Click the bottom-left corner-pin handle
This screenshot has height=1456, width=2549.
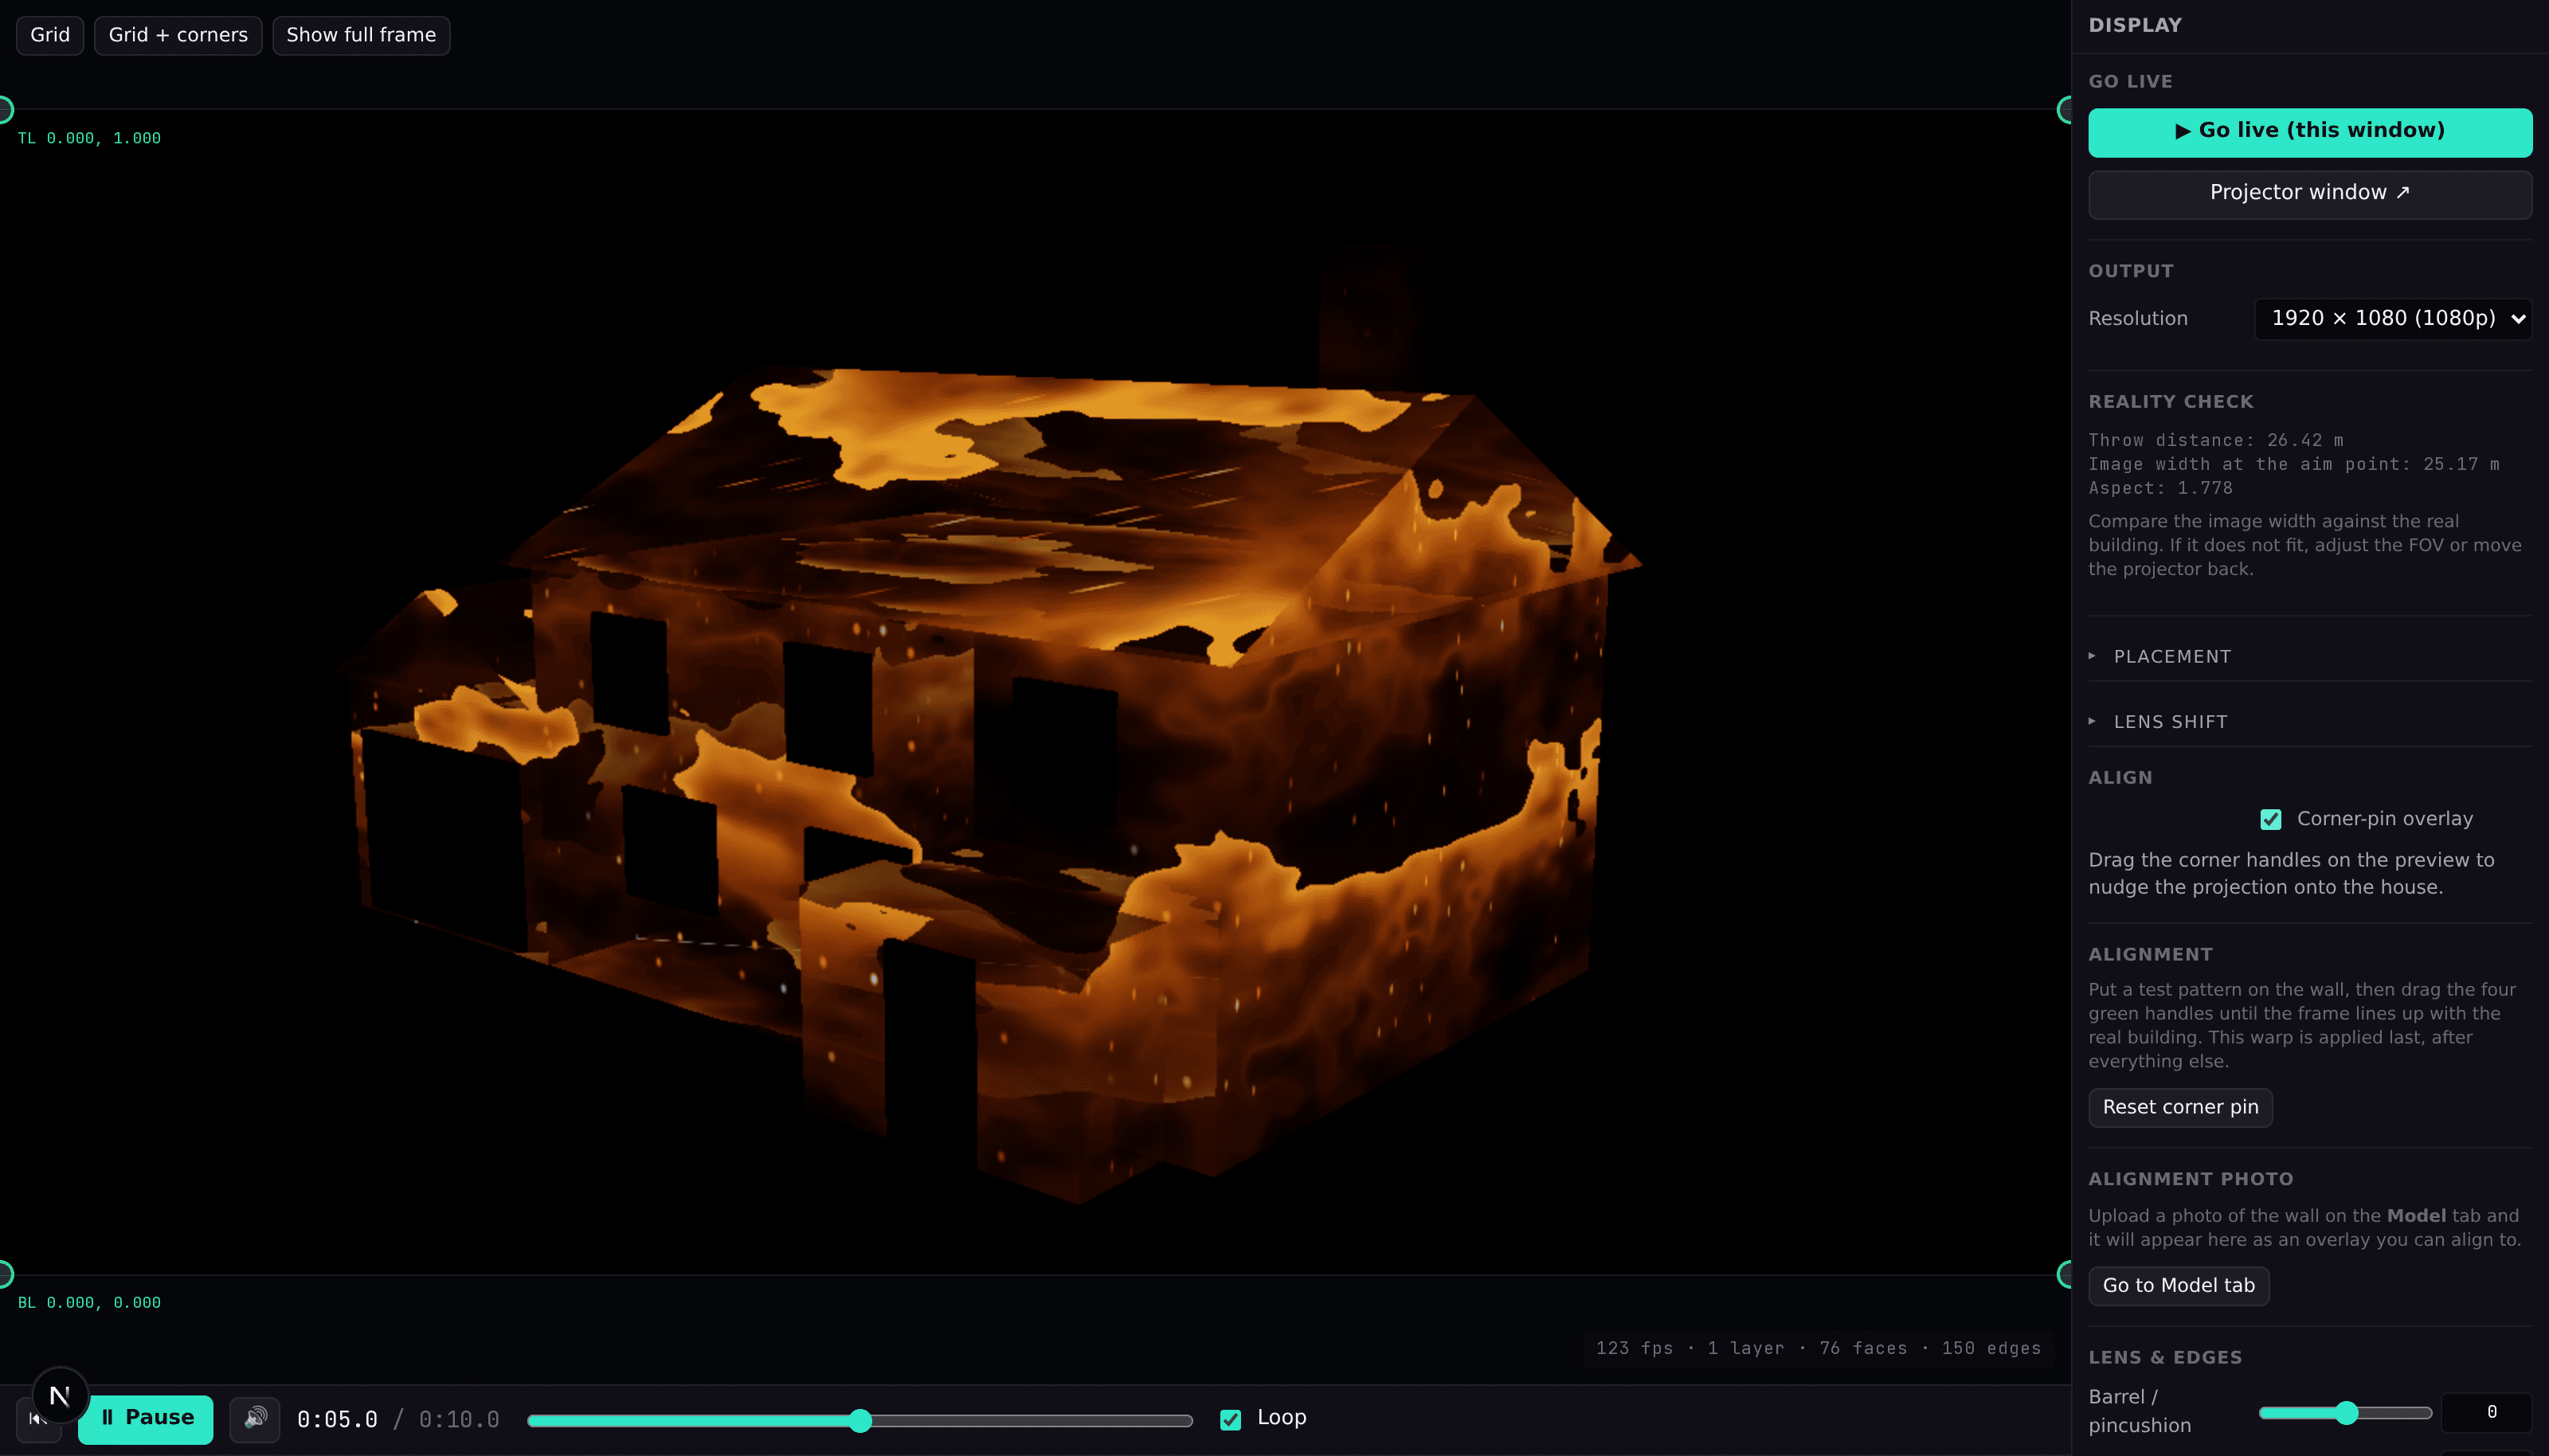tap(3, 1274)
